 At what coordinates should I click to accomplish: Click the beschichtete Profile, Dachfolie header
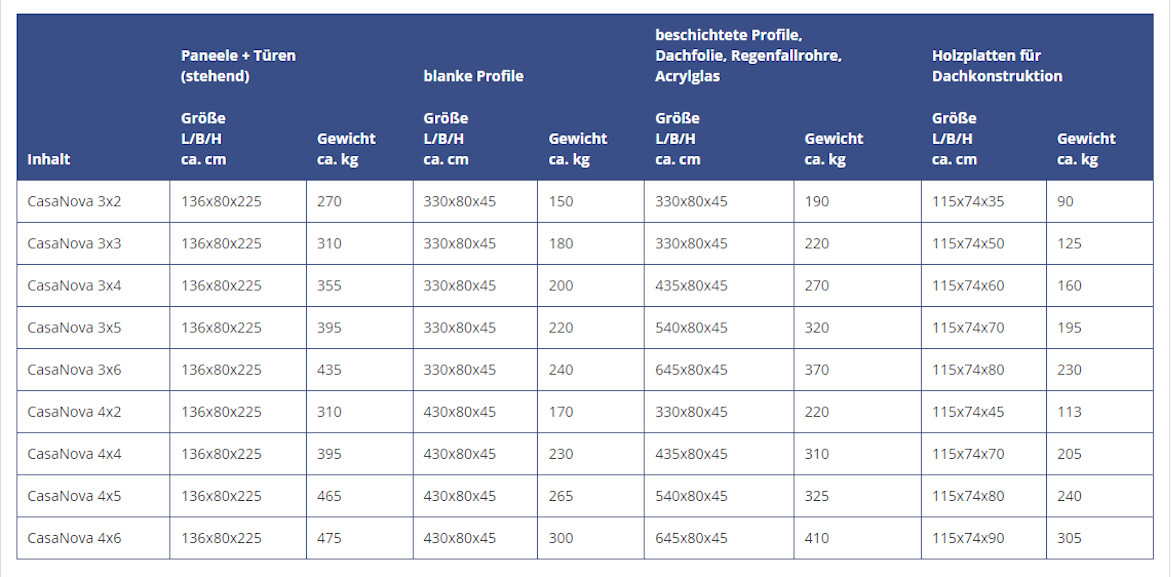pos(748,56)
